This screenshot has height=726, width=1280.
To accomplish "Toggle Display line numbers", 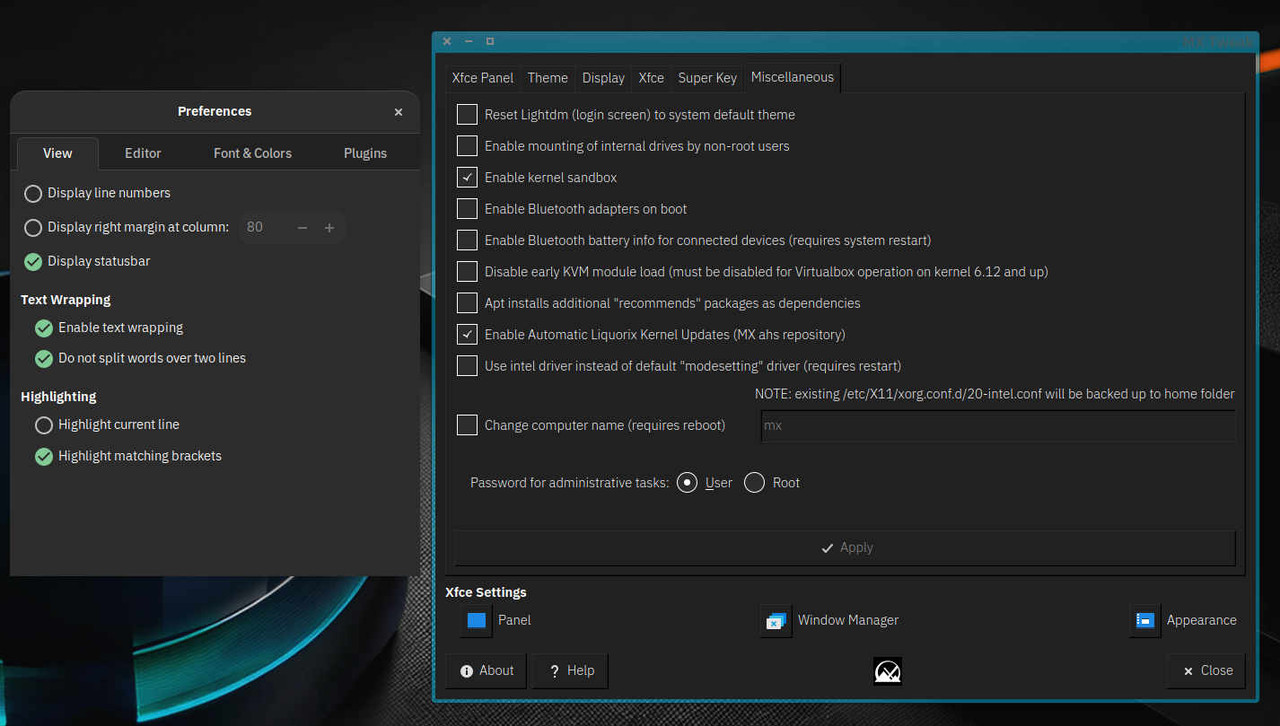I will point(97,193).
